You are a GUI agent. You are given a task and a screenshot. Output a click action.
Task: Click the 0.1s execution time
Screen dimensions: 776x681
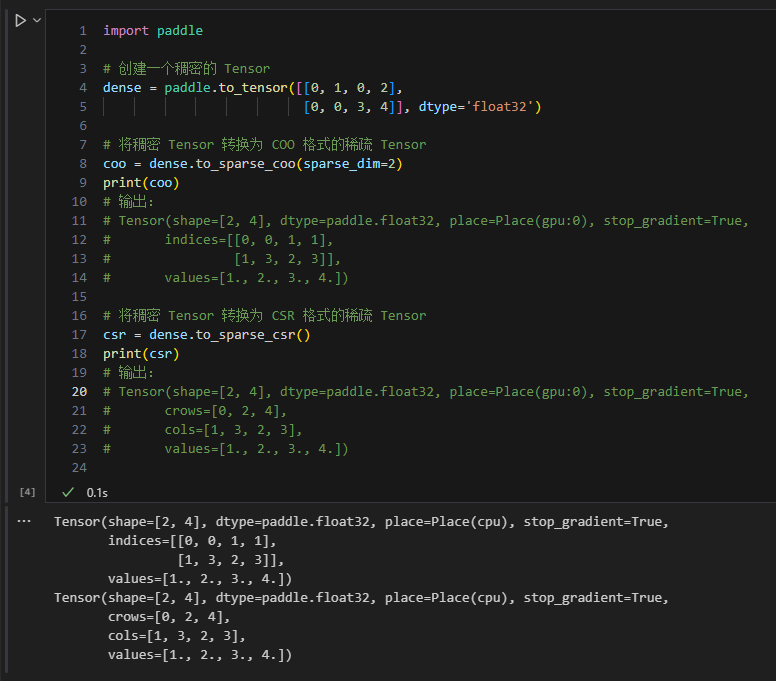pos(97,493)
